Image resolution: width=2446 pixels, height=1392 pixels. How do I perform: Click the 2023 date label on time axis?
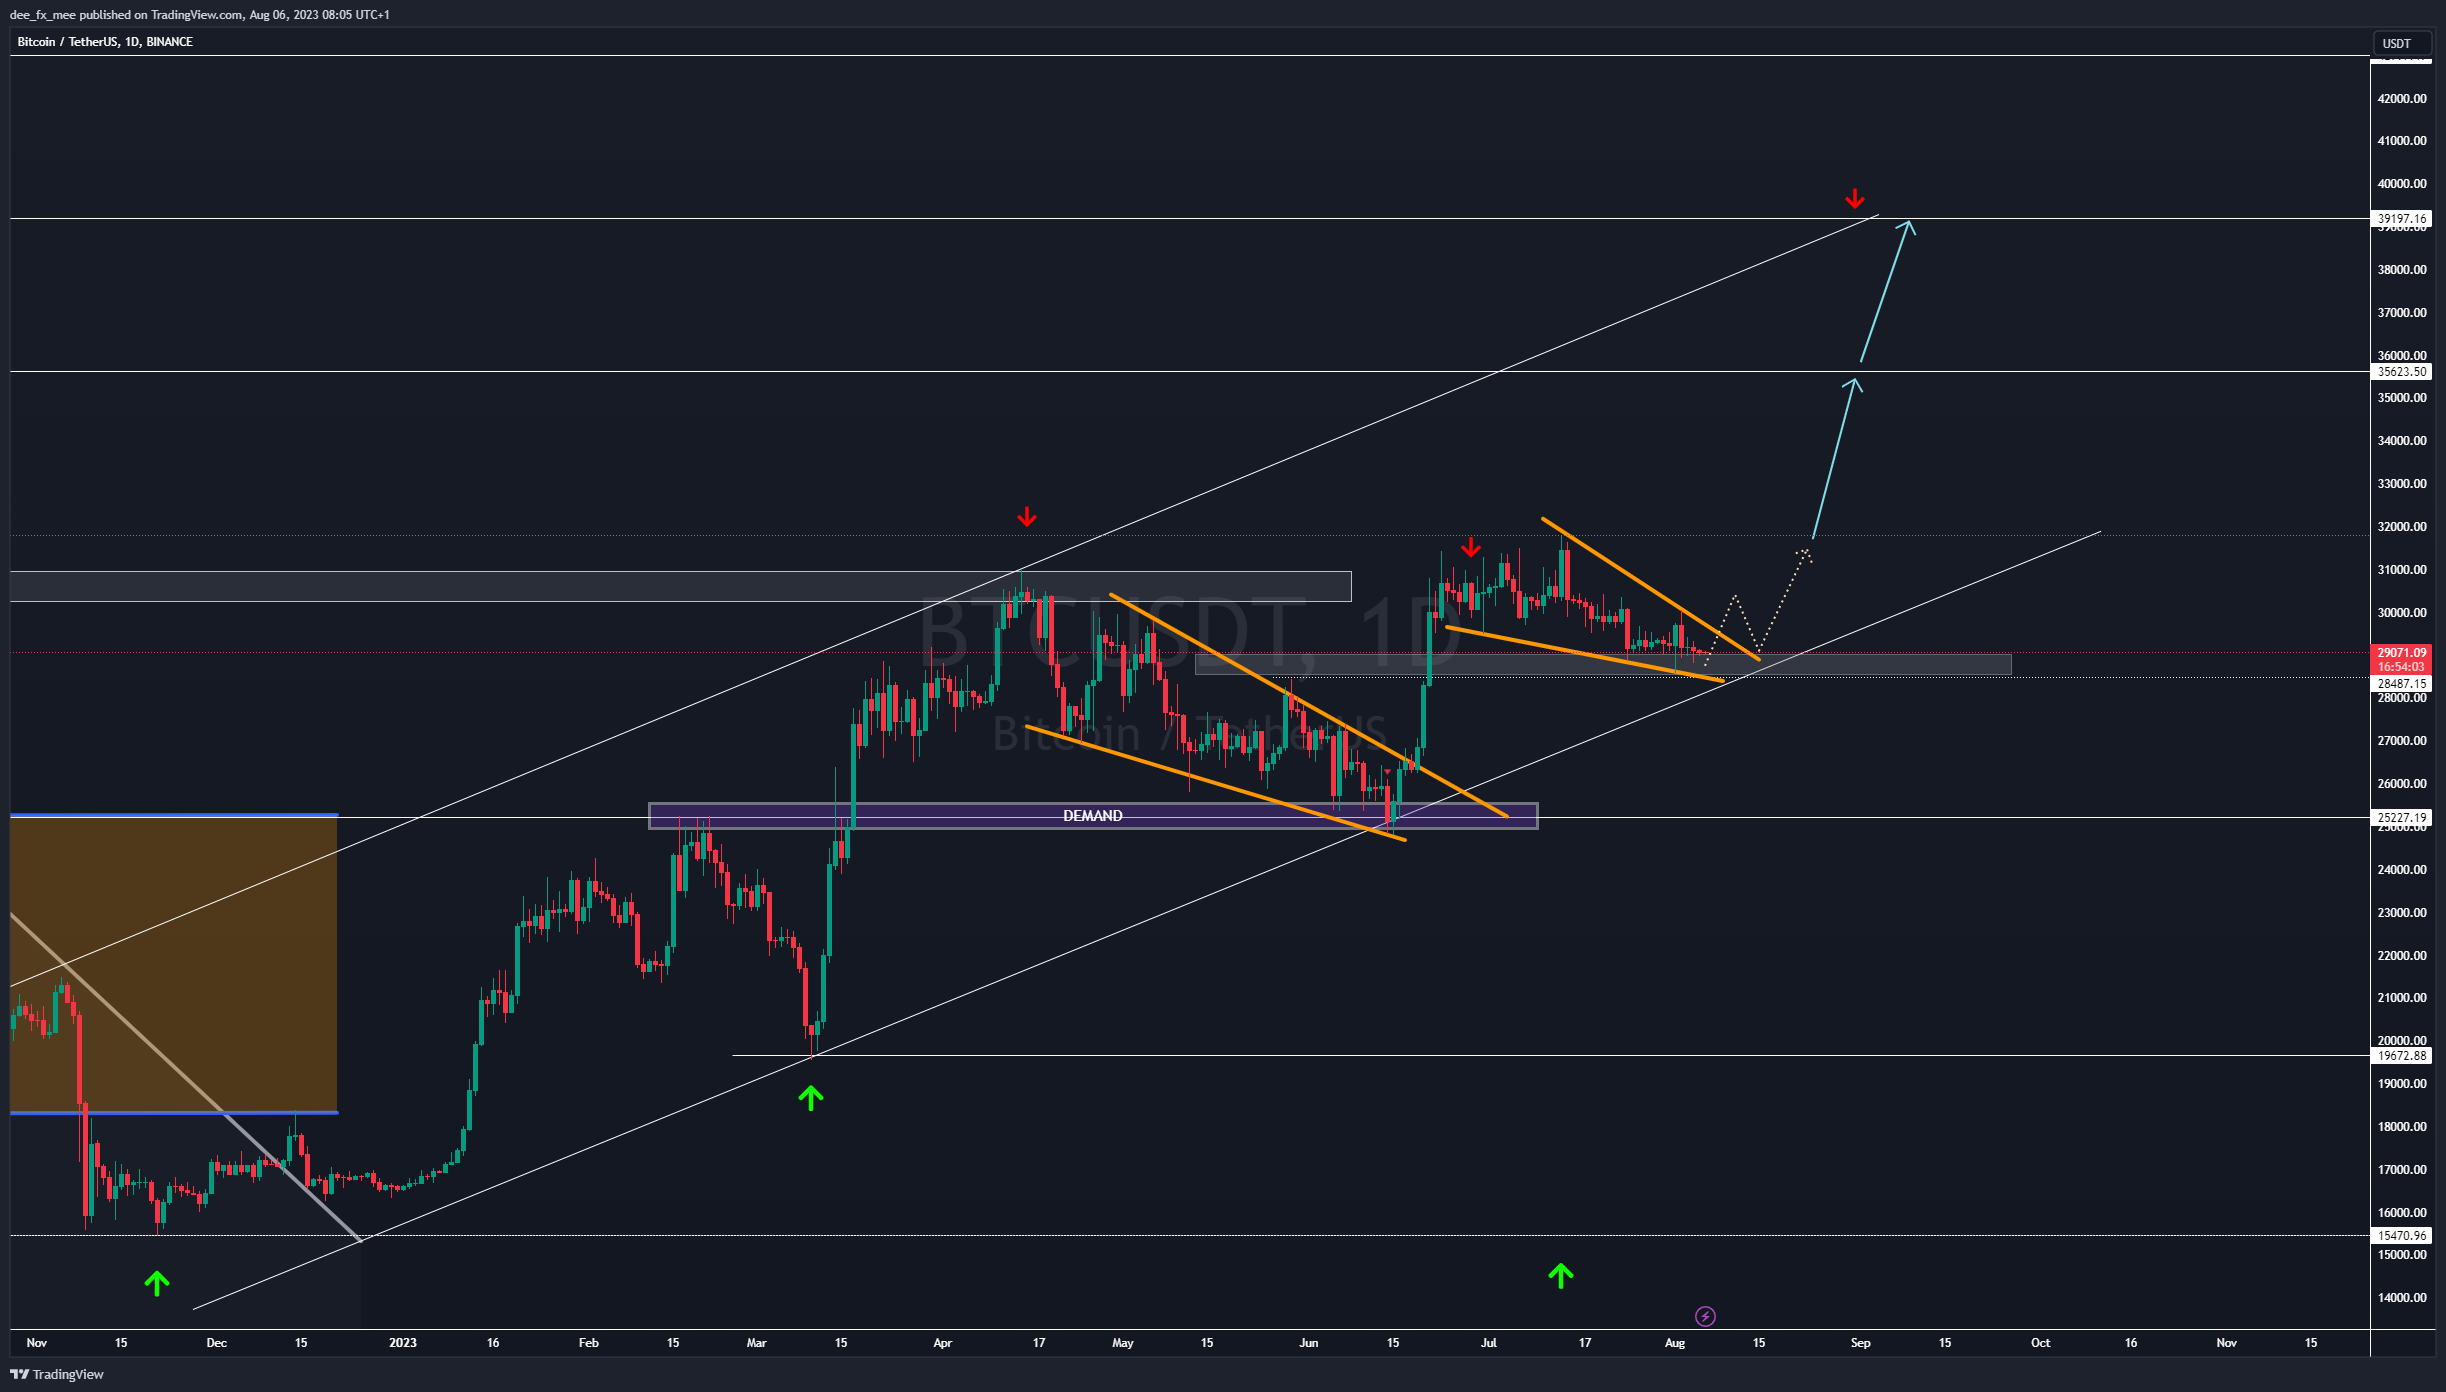(x=403, y=1343)
